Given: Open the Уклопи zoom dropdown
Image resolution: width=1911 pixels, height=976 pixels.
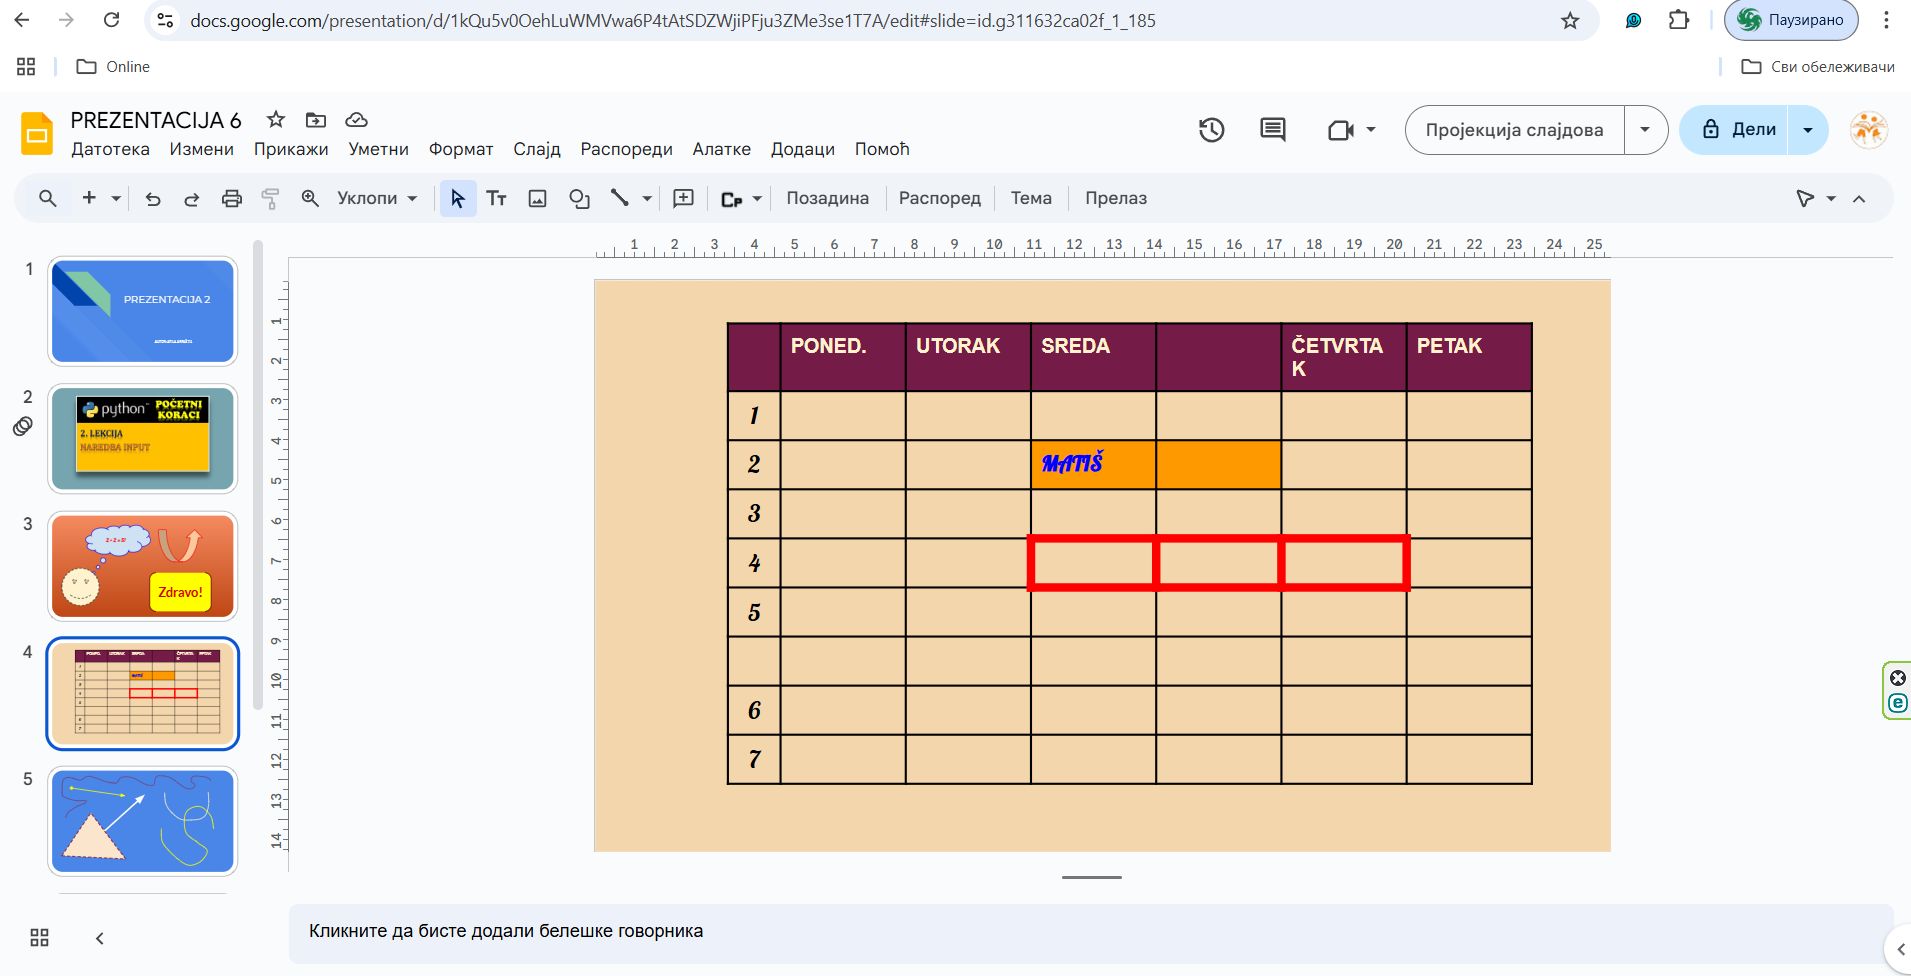Looking at the screenshot, I should coord(376,199).
